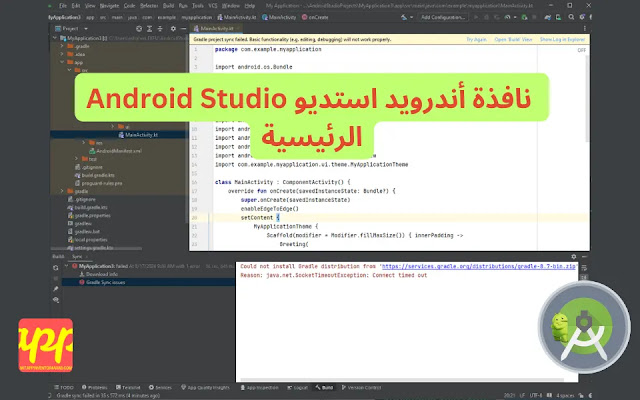Open the Window menu
The image size is (640, 400).
click(x=231, y=6)
